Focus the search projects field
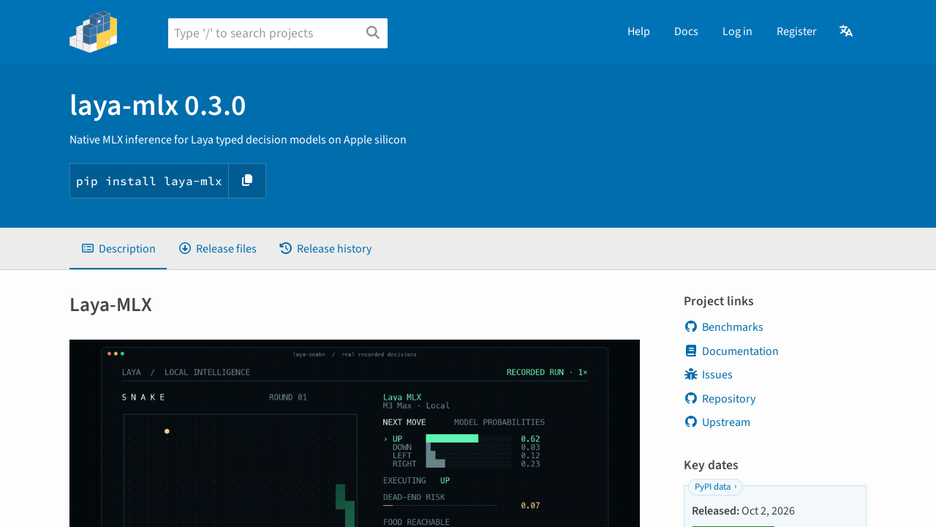The height and width of the screenshot is (527, 936). pyautogui.click(x=266, y=33)
